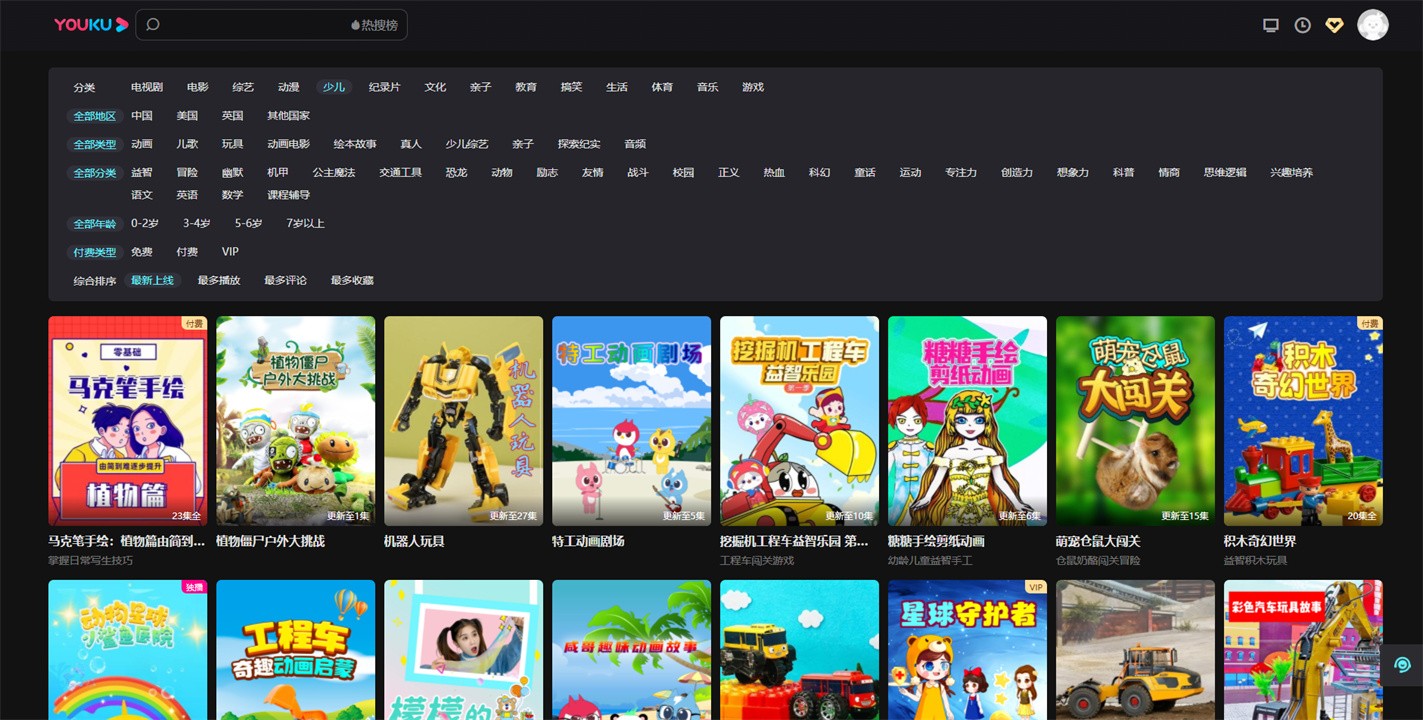Click the monitor client download icon
This screenshot has height=720, width=1423.
(x=1270, y=25)
